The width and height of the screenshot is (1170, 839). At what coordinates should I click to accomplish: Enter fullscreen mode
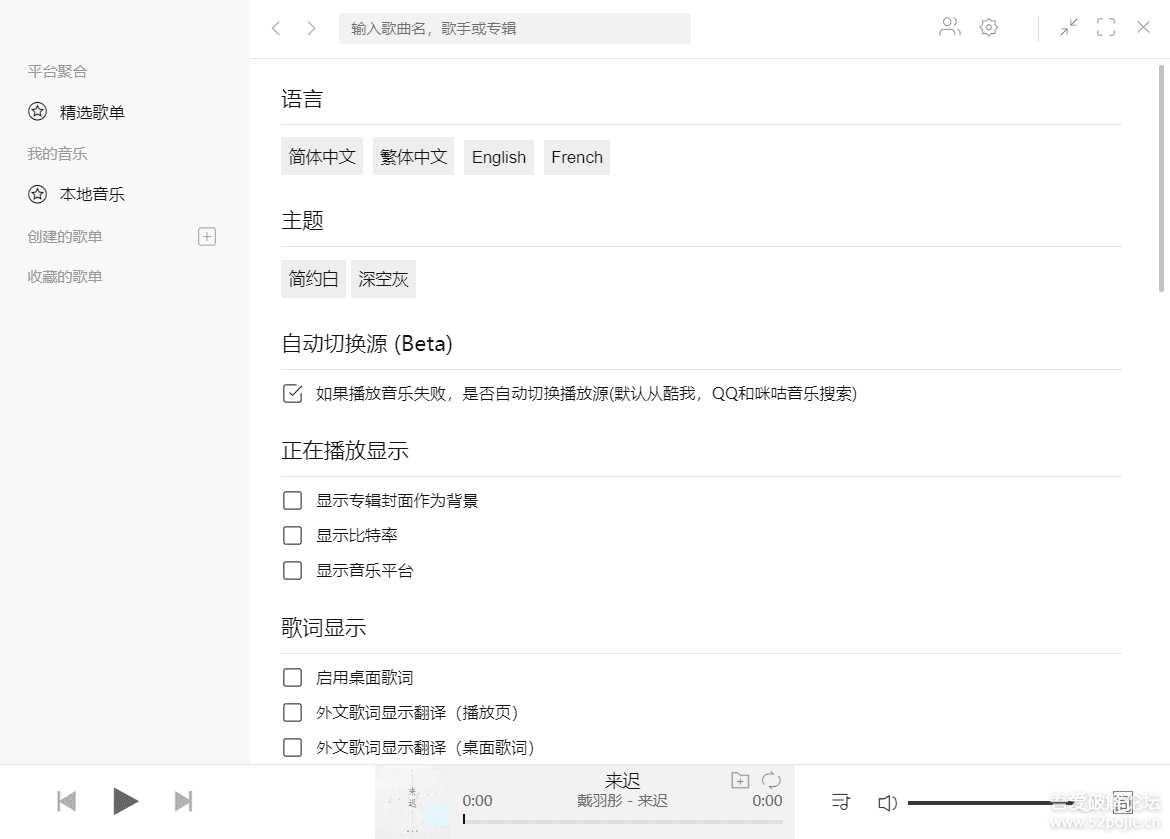click(1106, 27)
